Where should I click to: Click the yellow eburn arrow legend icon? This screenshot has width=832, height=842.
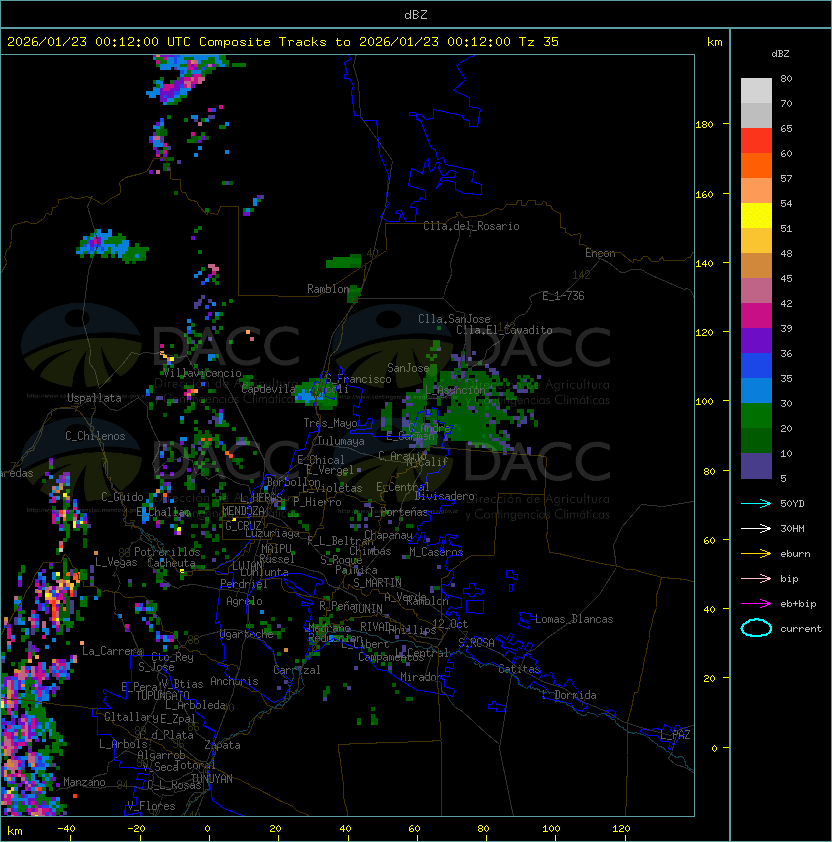coord(756,554)
